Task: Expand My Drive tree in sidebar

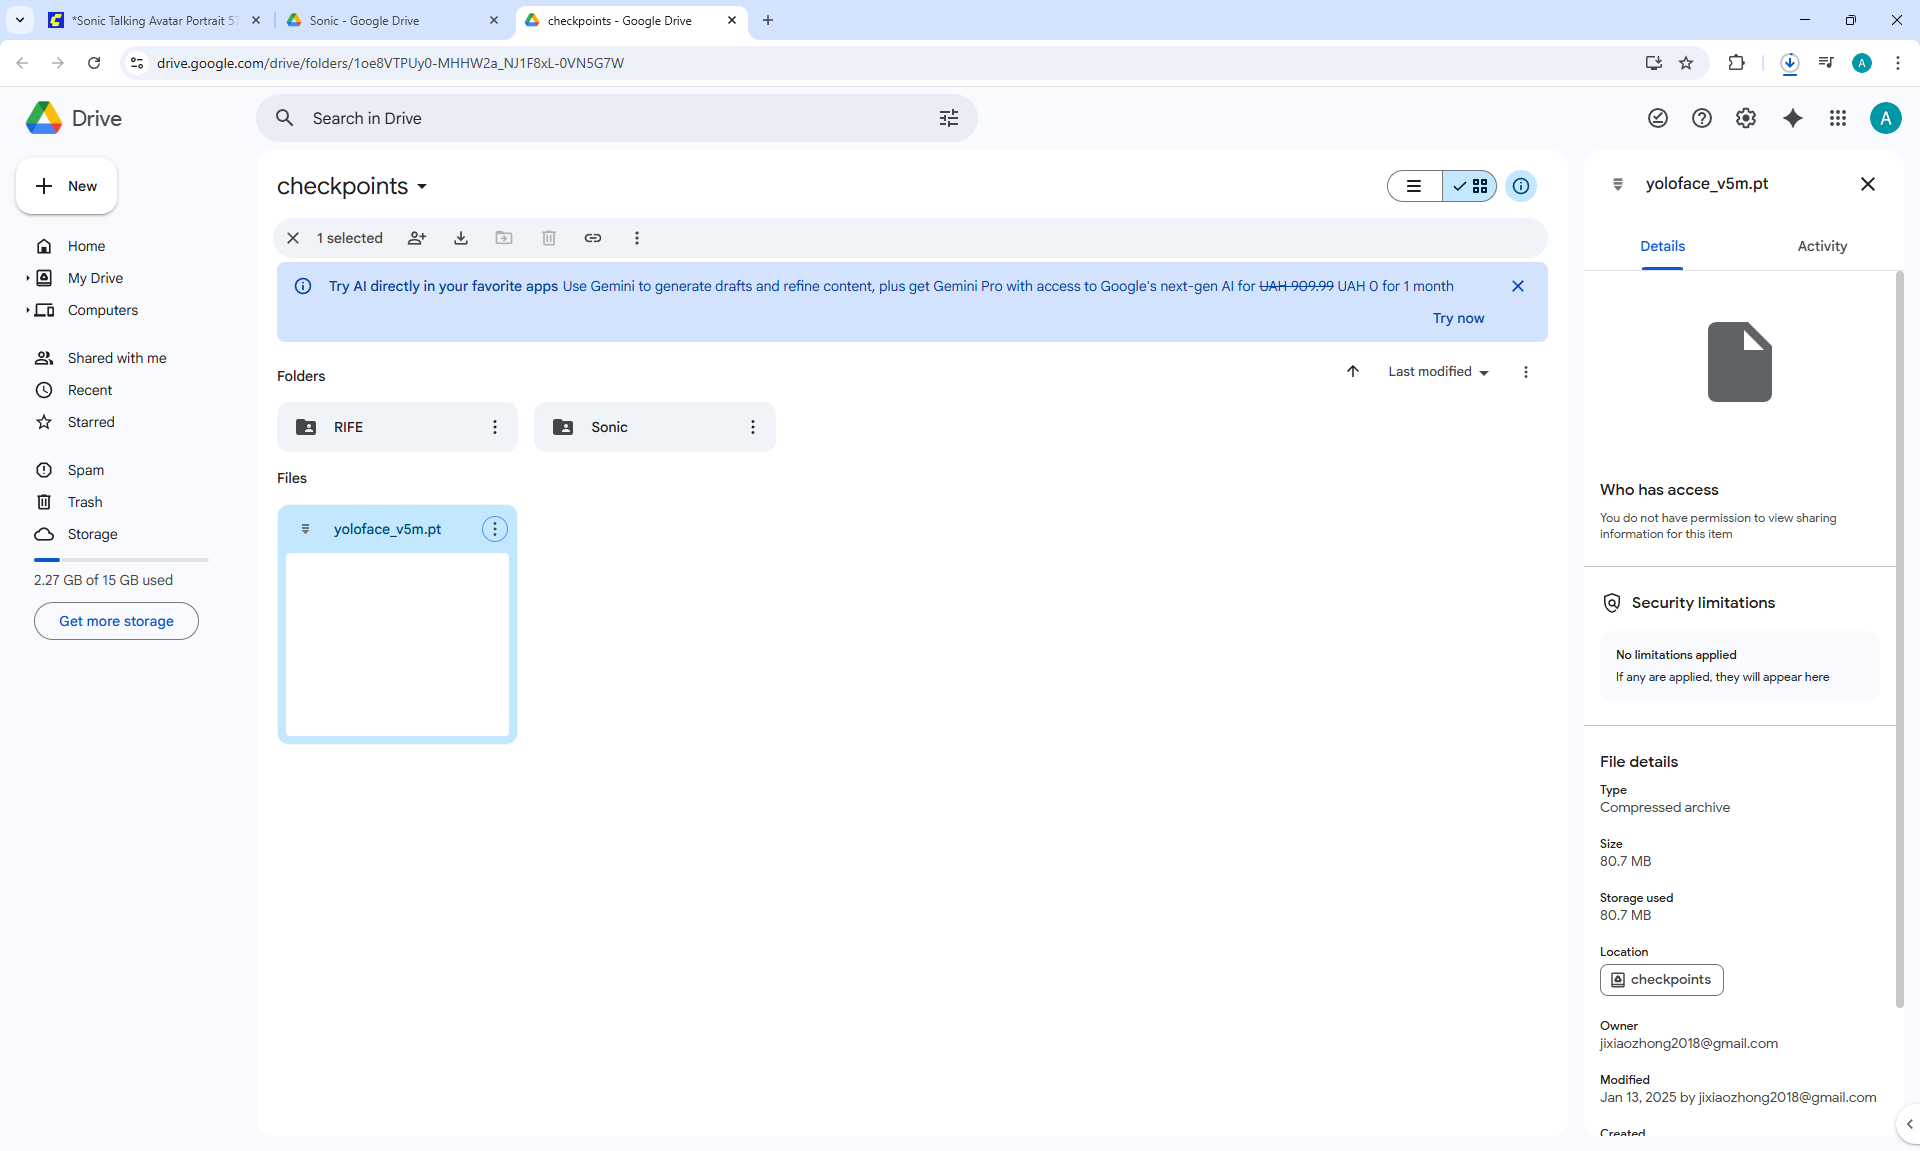Action: 28,278
